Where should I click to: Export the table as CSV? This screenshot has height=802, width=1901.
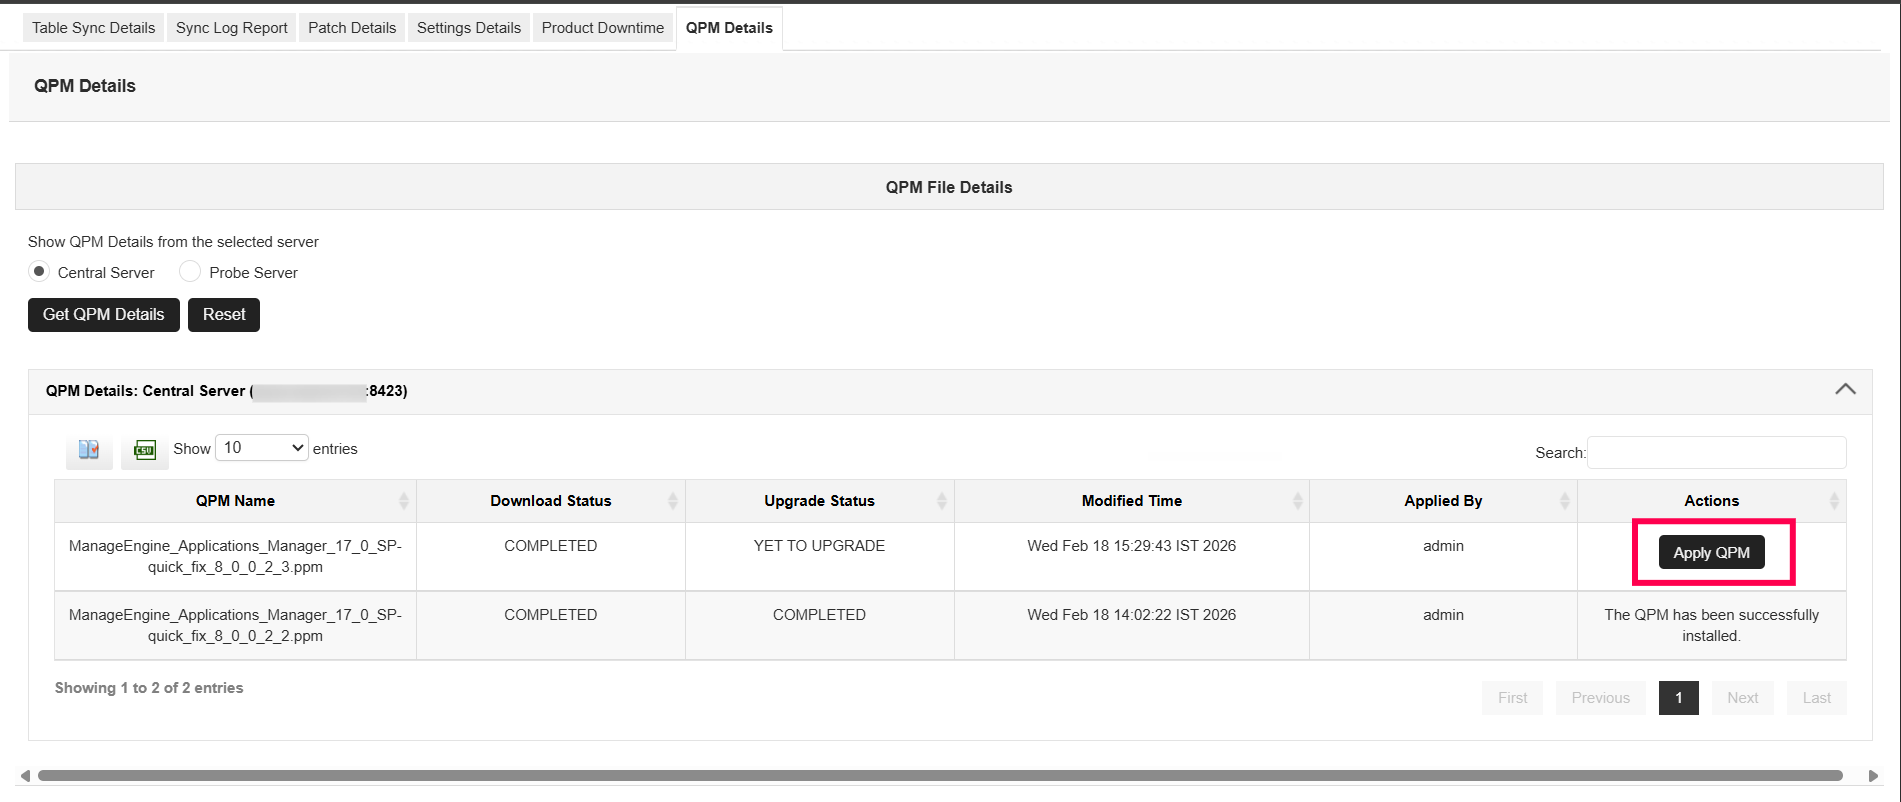(x=145, y=450)
